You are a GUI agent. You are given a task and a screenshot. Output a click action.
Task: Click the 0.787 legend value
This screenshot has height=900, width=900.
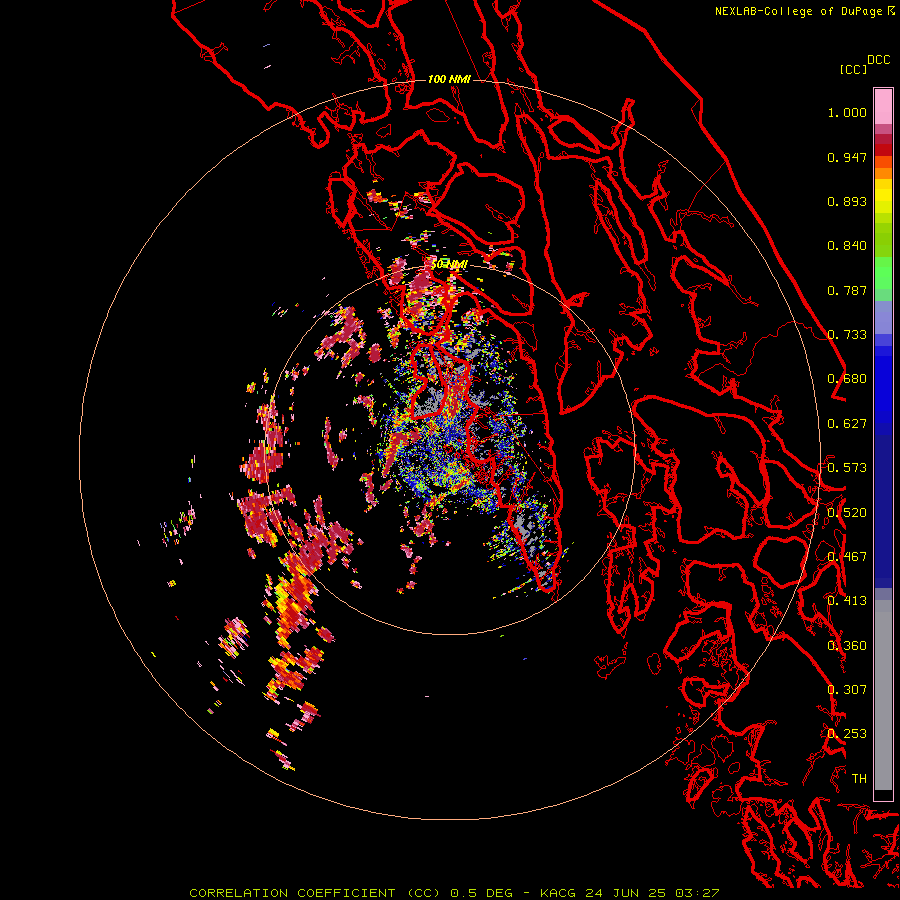pyautogui.click(x=847, y=290)
